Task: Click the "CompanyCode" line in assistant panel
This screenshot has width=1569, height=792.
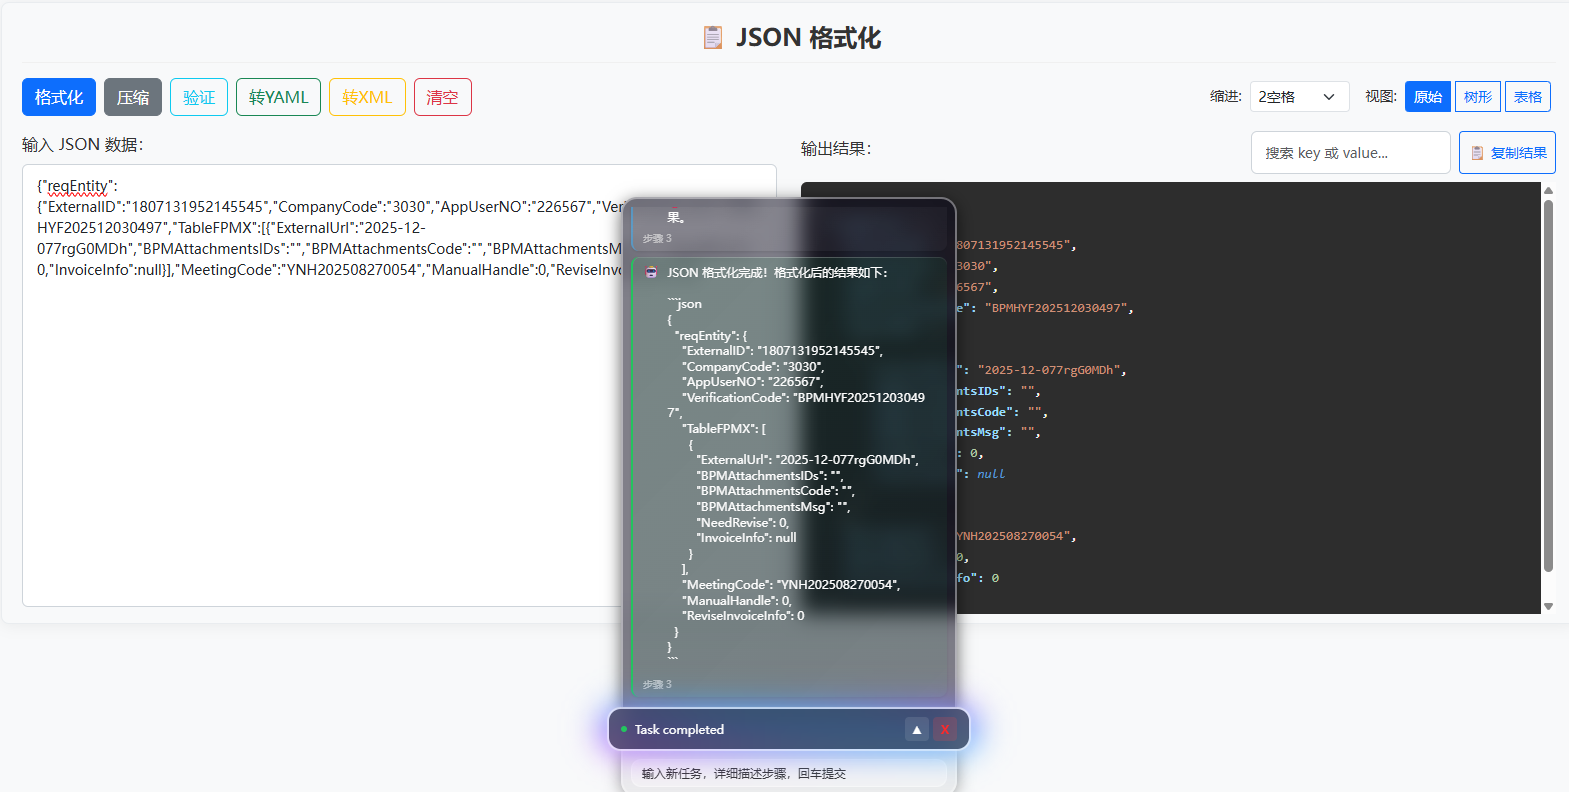Action: pyautogui.click(x=753, y=367)
